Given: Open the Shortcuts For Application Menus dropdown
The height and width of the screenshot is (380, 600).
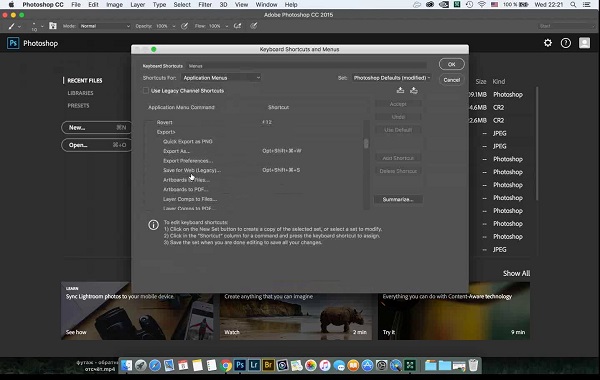Looking at the screenshot, I should [221, 78].
